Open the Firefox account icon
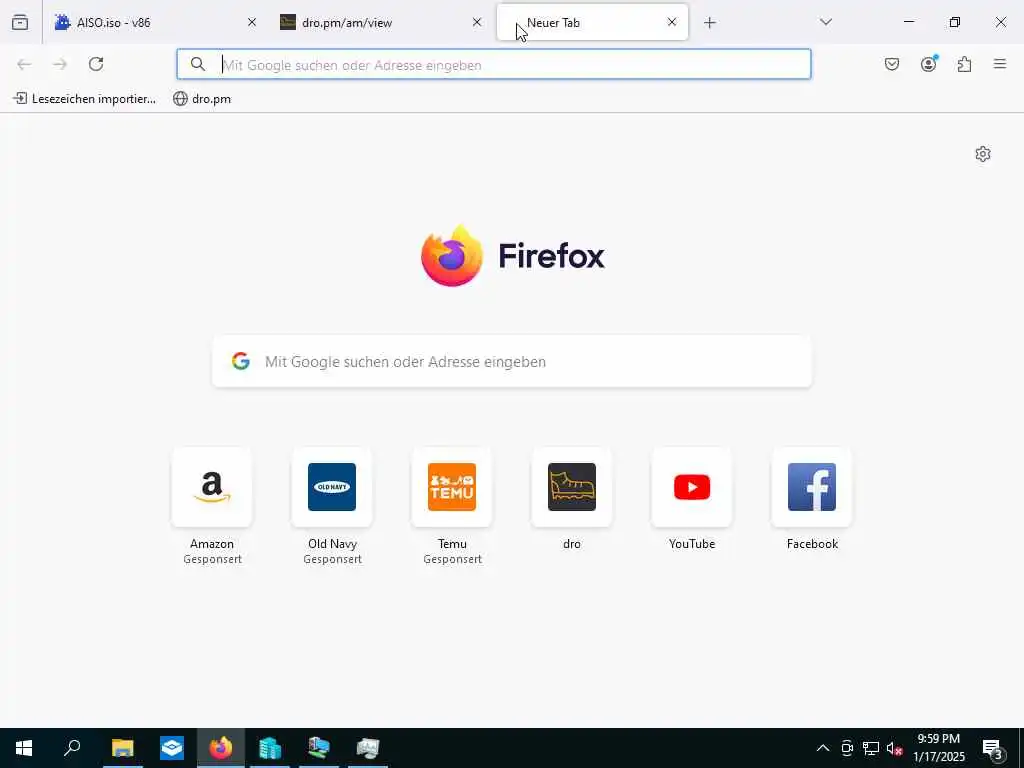Viewport: 1024px width, 768px height. click(x=928, y=64)
